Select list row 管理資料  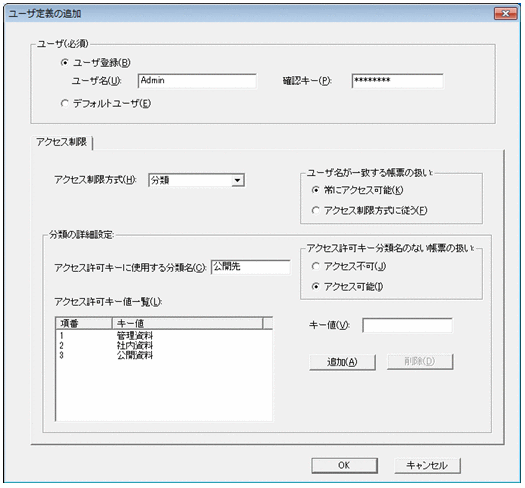(164, 335)
